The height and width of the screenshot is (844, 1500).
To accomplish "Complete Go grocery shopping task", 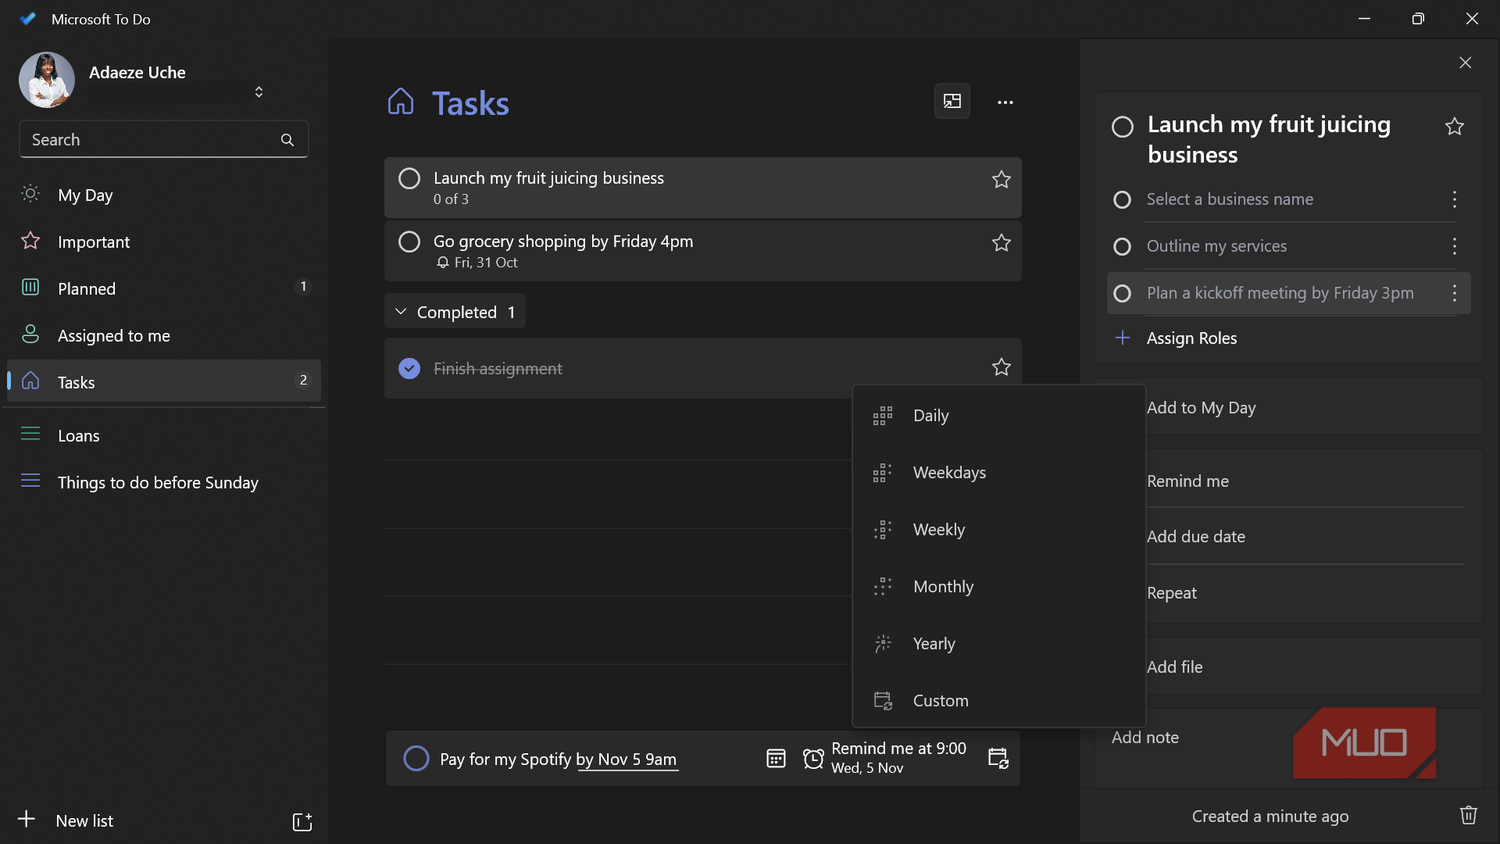I will [409, 242].
